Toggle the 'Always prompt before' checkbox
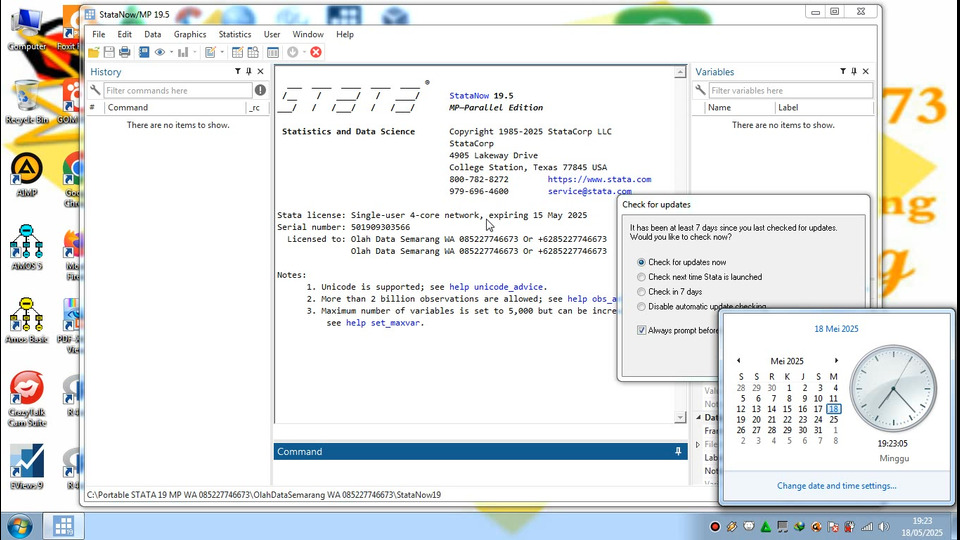 click(642, 330)
